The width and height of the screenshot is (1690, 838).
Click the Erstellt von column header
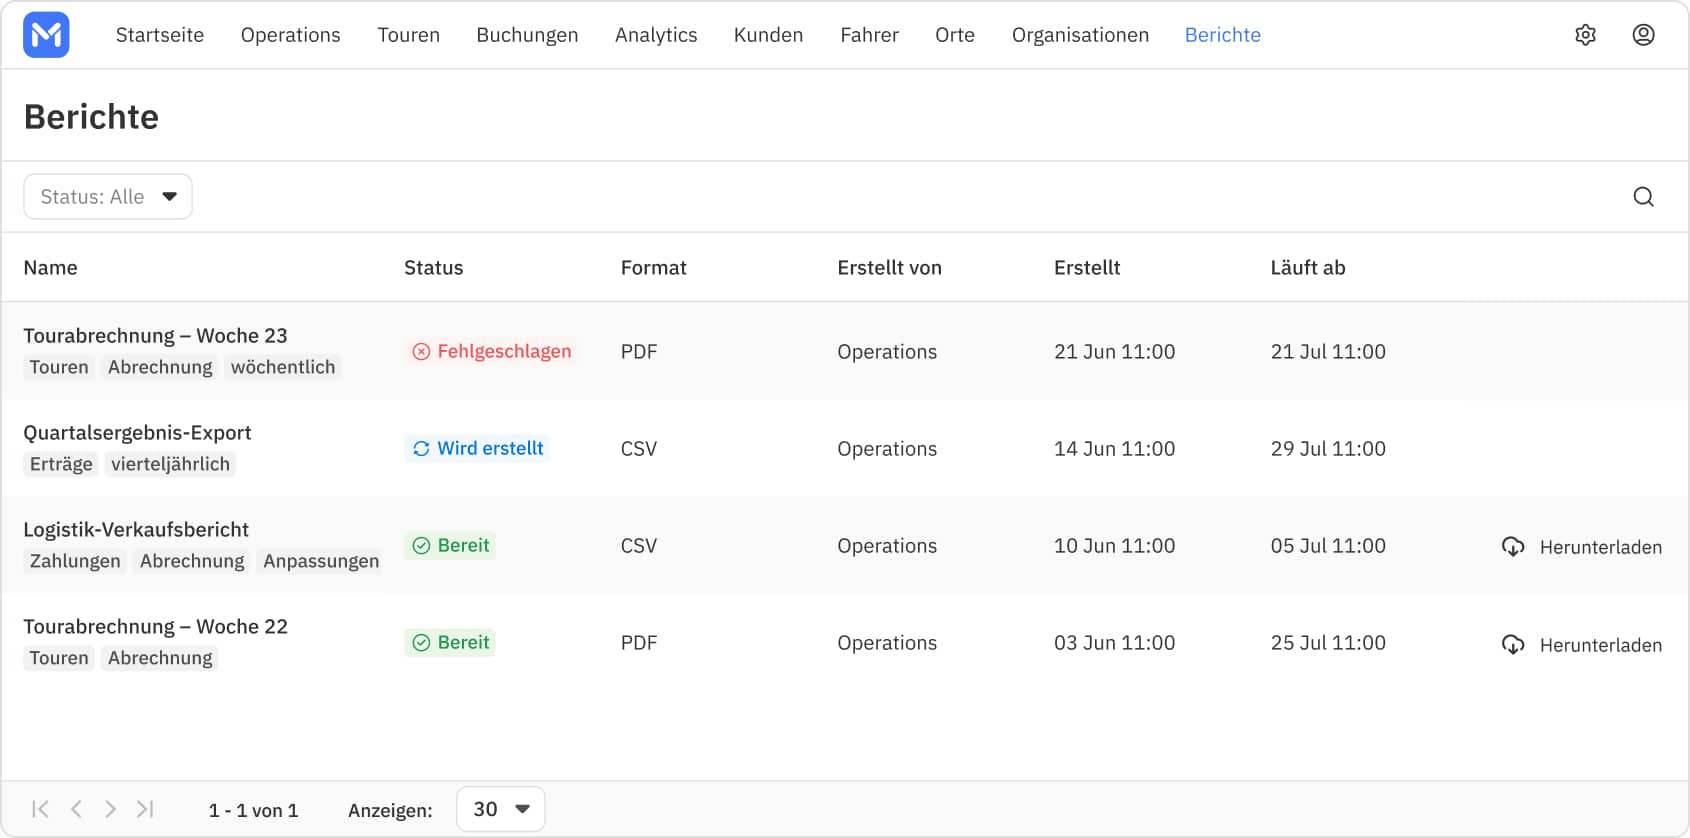(889, 268)
